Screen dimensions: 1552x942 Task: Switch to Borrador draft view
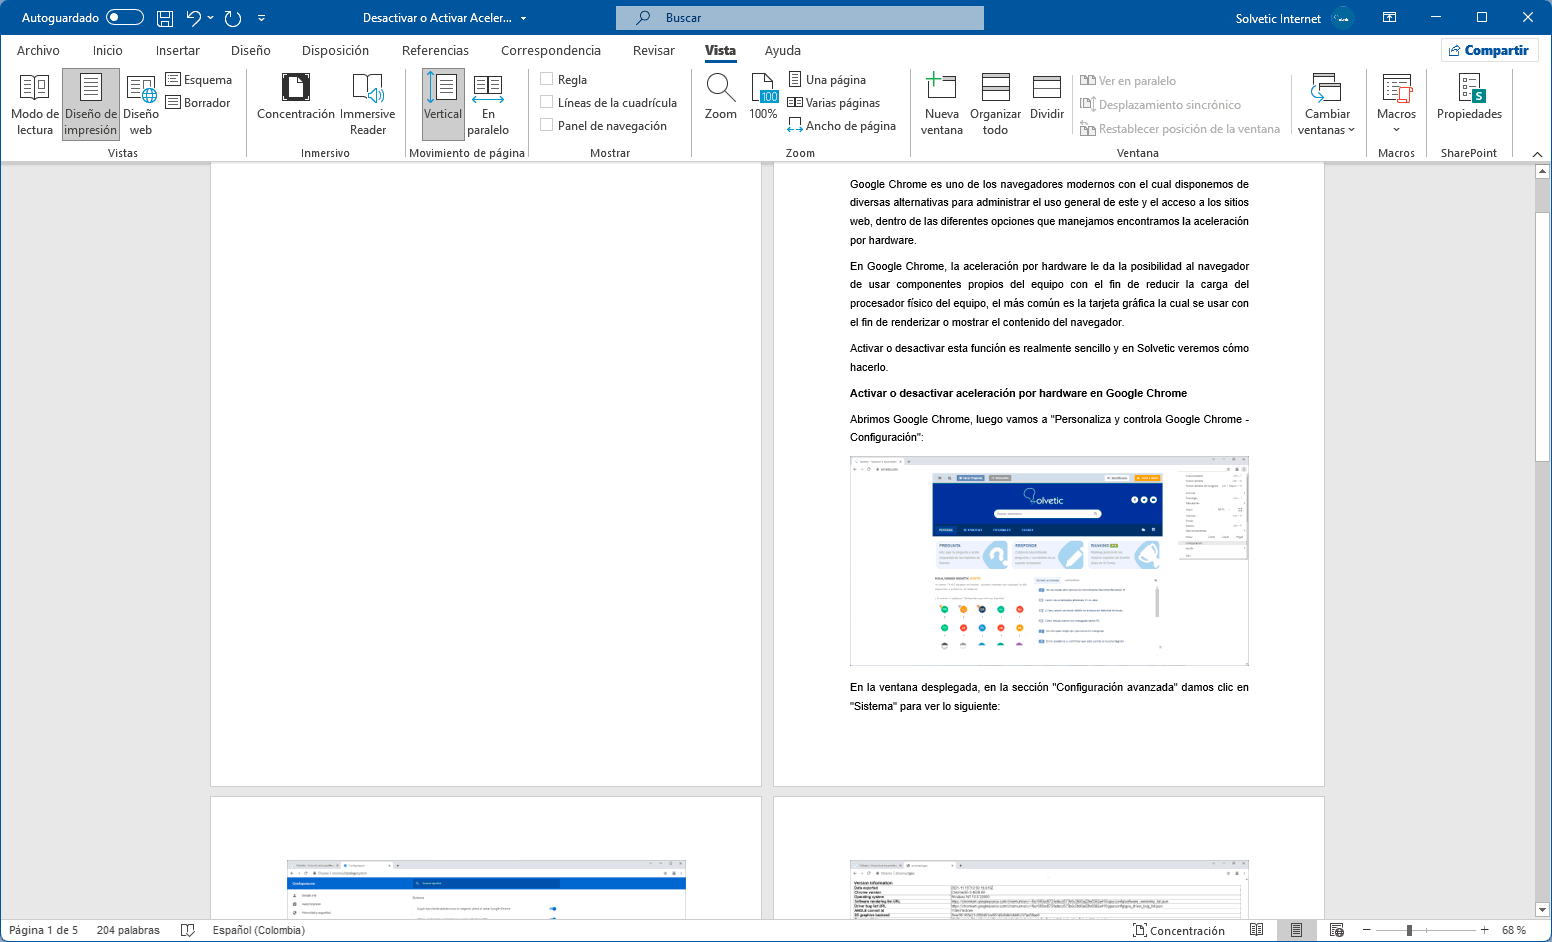pyautogui.click(x=198, y=103)
